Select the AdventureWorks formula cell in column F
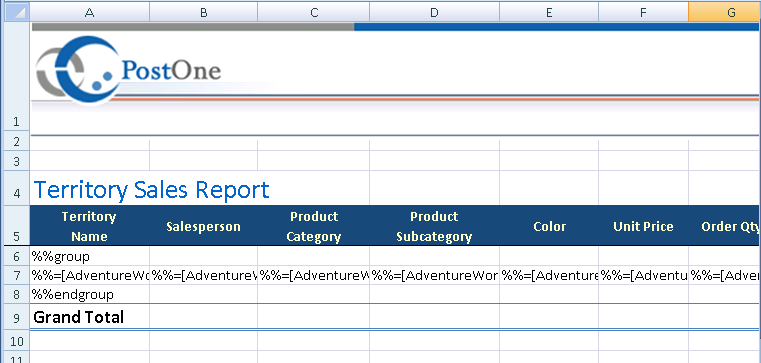 point(643,275)
